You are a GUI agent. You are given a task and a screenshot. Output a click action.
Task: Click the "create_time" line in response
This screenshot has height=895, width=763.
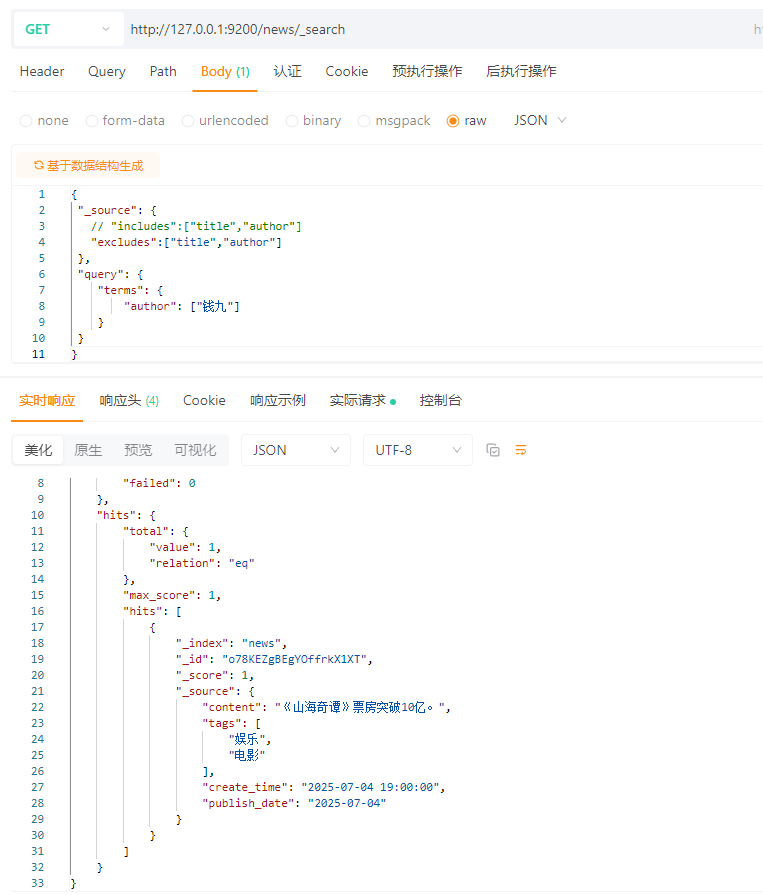324,787
